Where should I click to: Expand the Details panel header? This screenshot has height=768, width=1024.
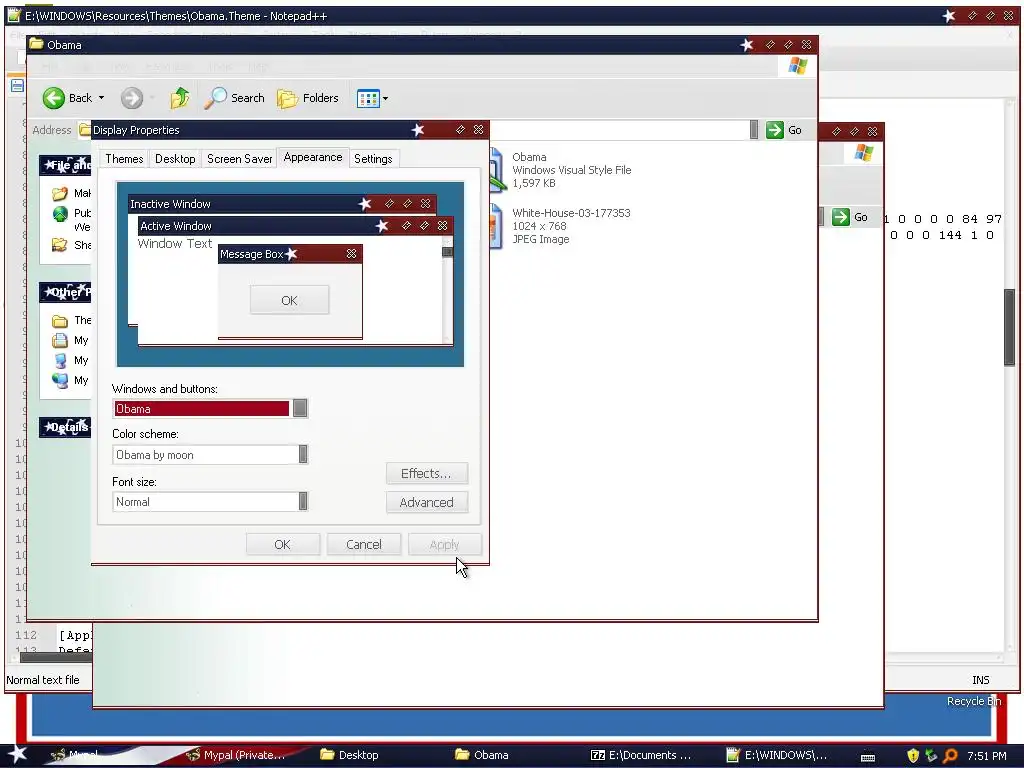65,427
